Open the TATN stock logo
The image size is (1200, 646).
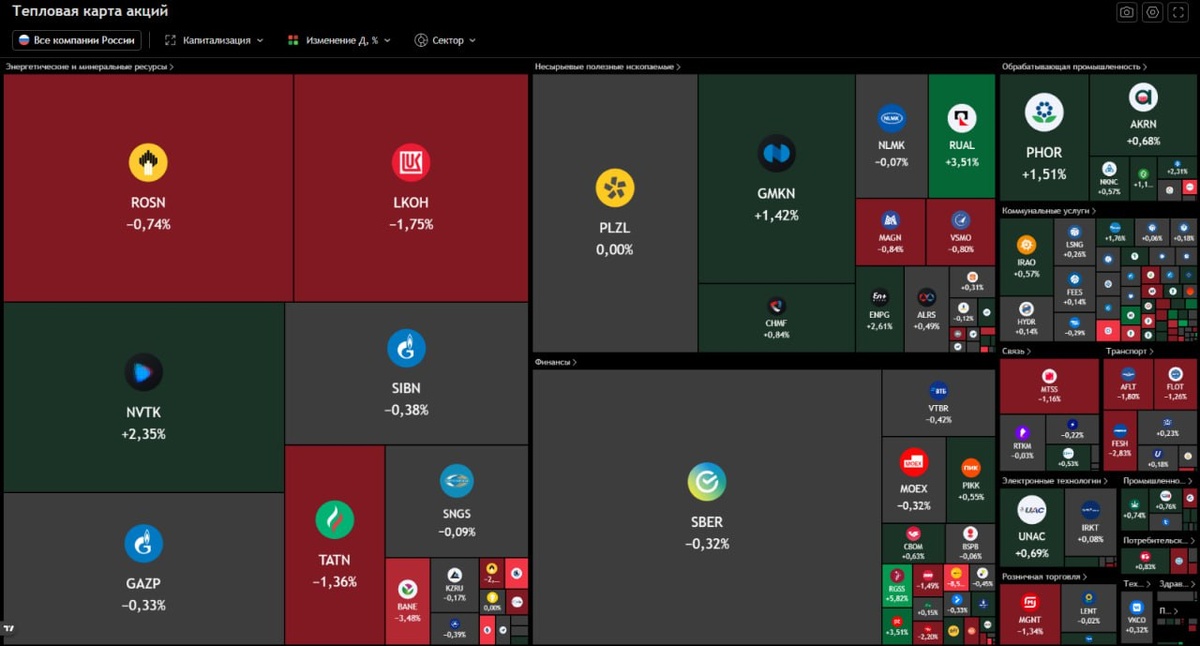[334, 520]
